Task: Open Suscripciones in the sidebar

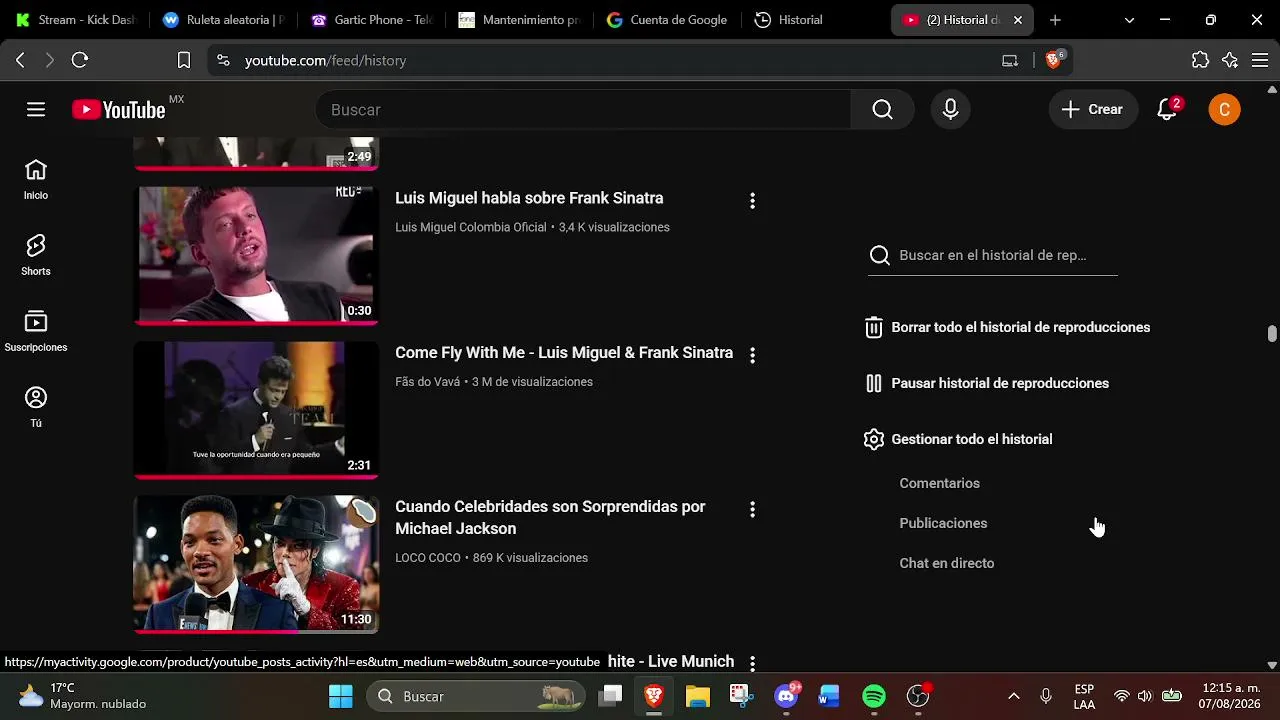Action: pyautogui.click(x=36, y=332)
